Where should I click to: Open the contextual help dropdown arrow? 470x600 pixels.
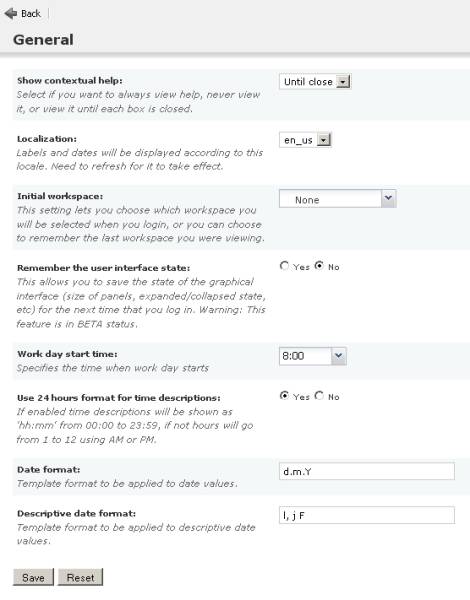coord(343,82)
